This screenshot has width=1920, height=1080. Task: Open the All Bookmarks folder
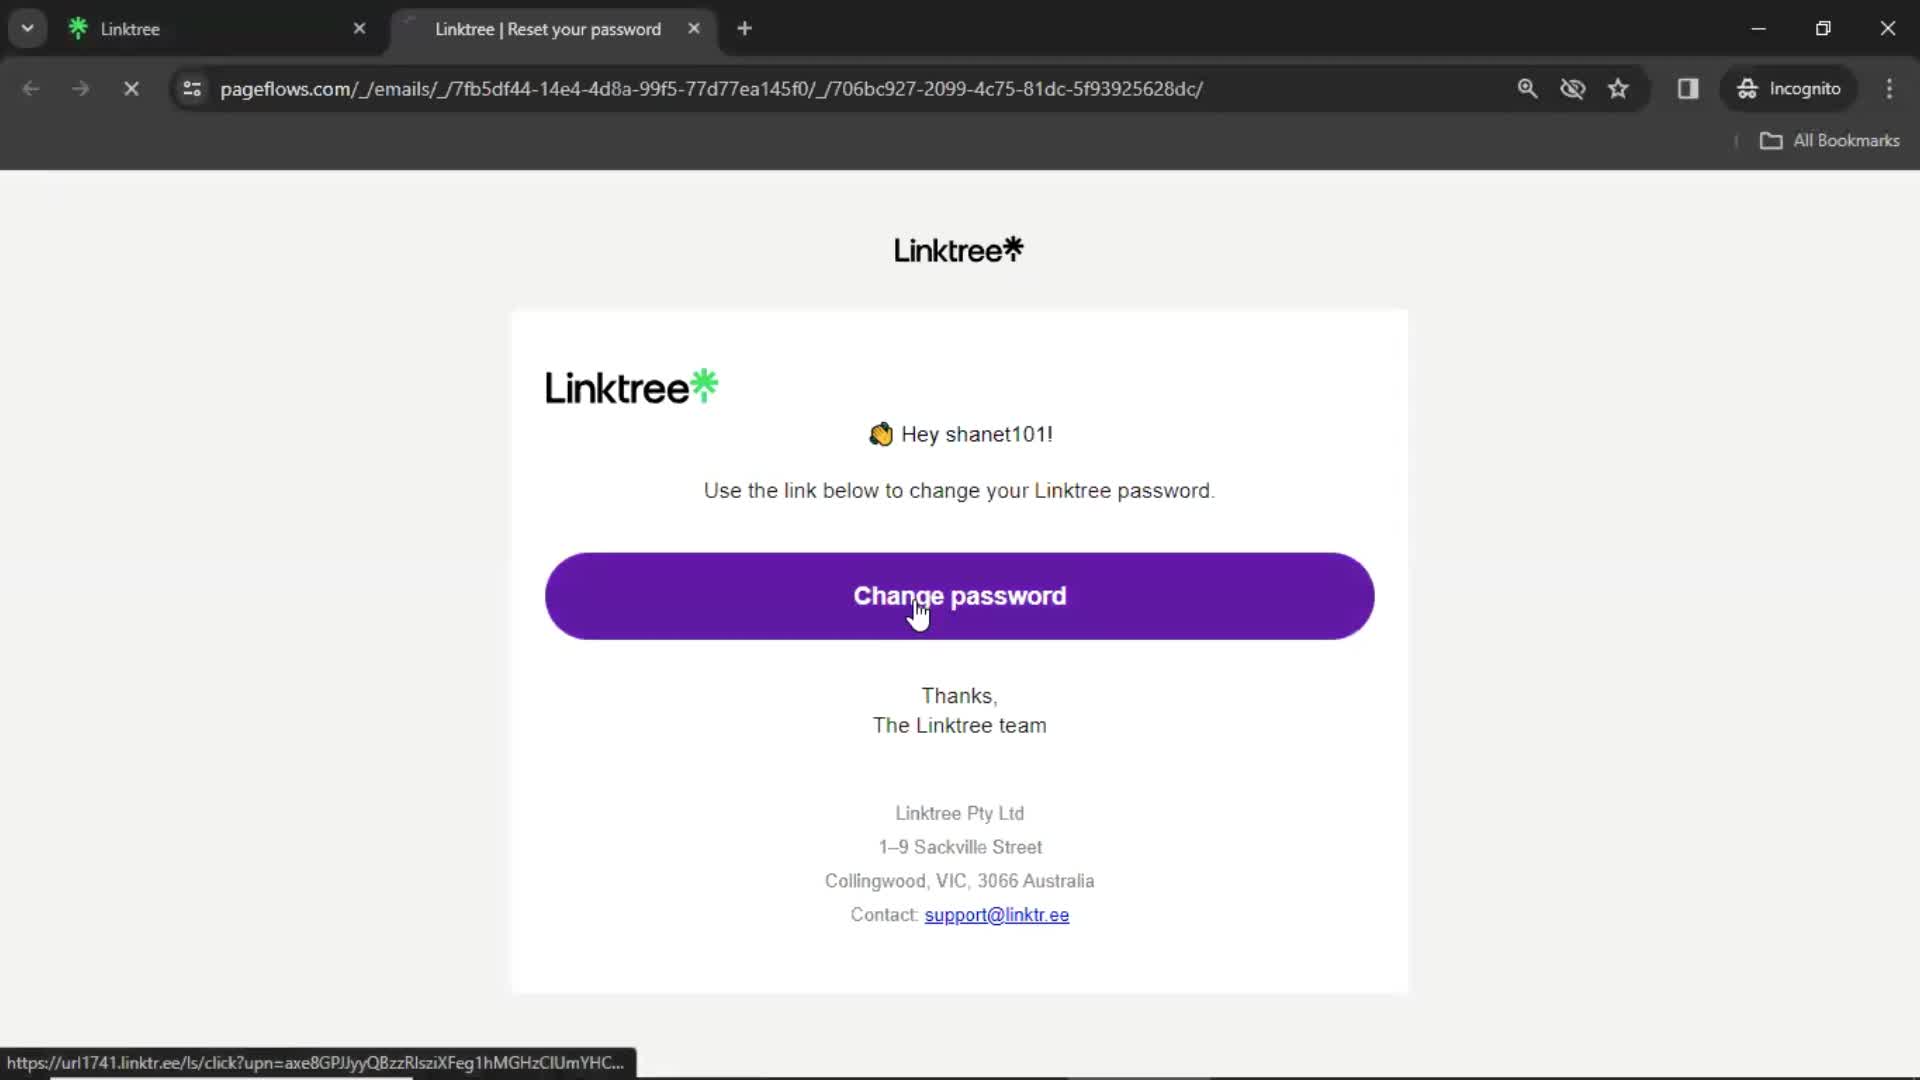pos(1830,141)
